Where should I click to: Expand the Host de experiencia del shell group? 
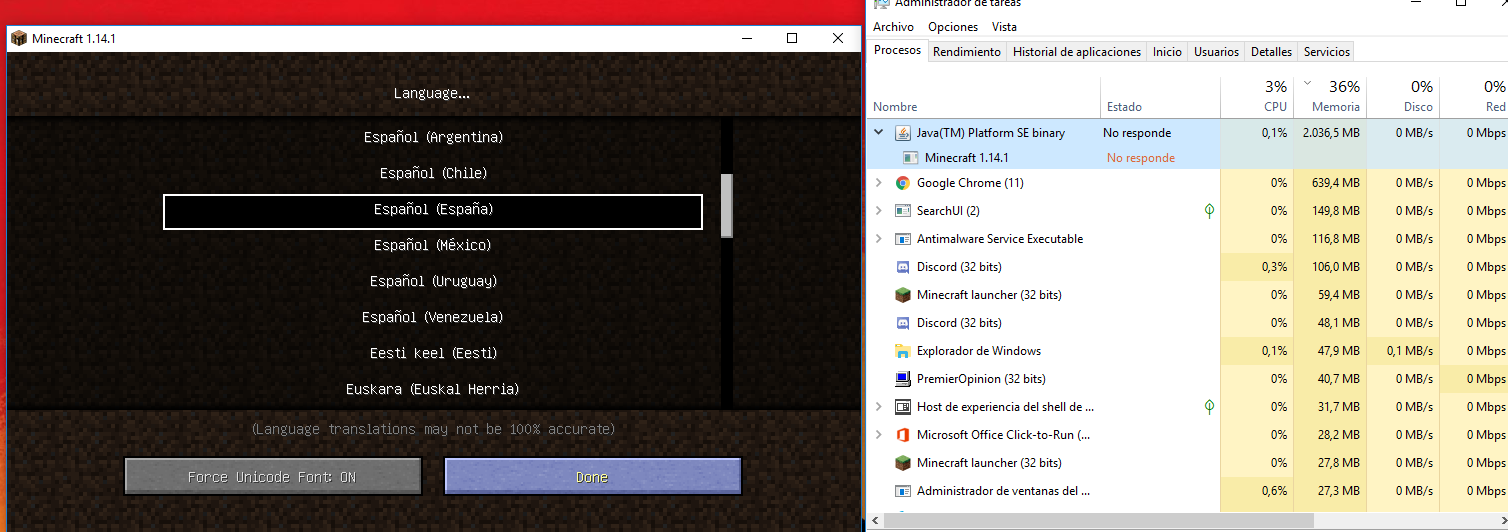point(879,407)
